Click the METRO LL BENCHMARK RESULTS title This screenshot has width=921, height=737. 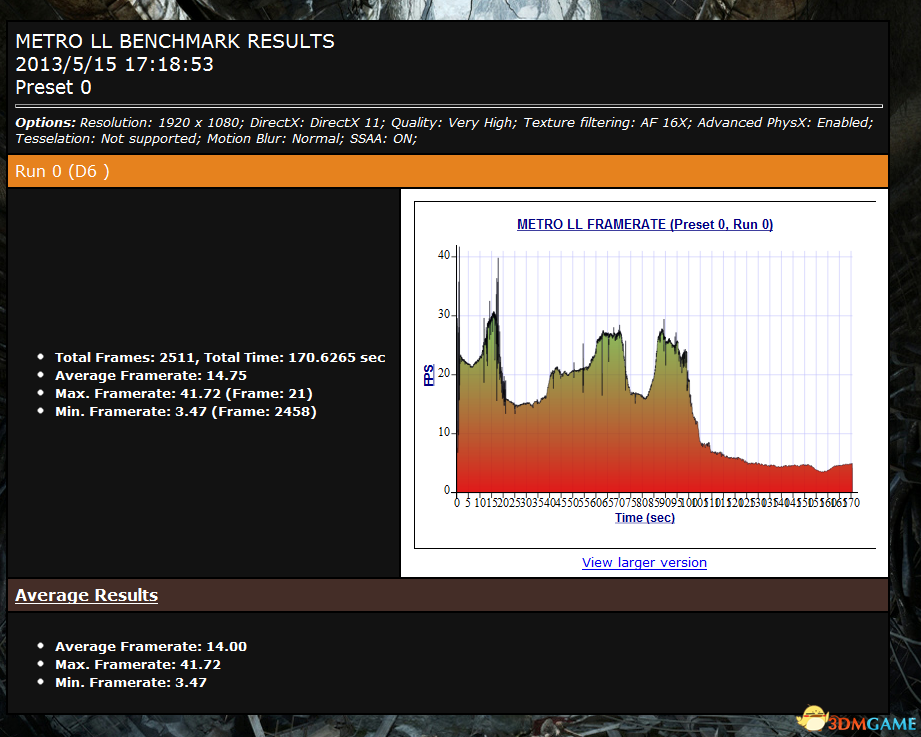(174, 41)
